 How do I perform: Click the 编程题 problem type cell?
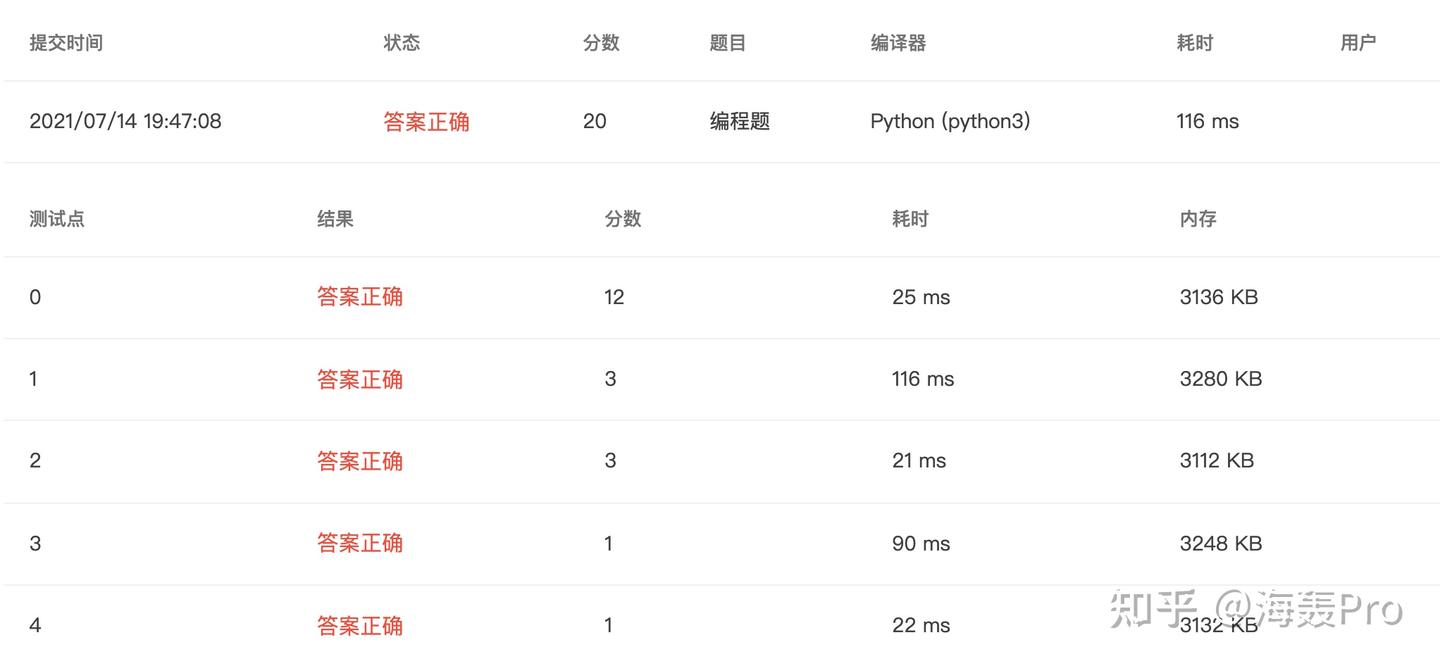pos(740,122)
